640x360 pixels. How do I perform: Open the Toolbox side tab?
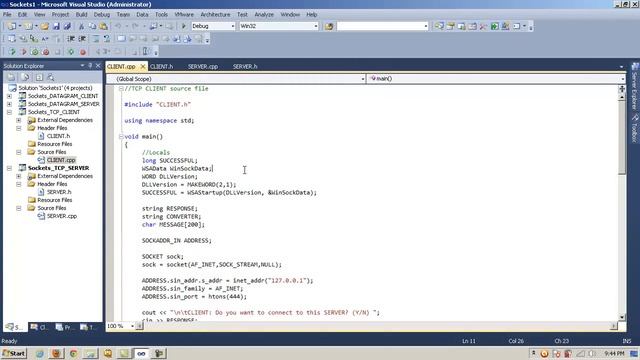[x=635, y=129]
